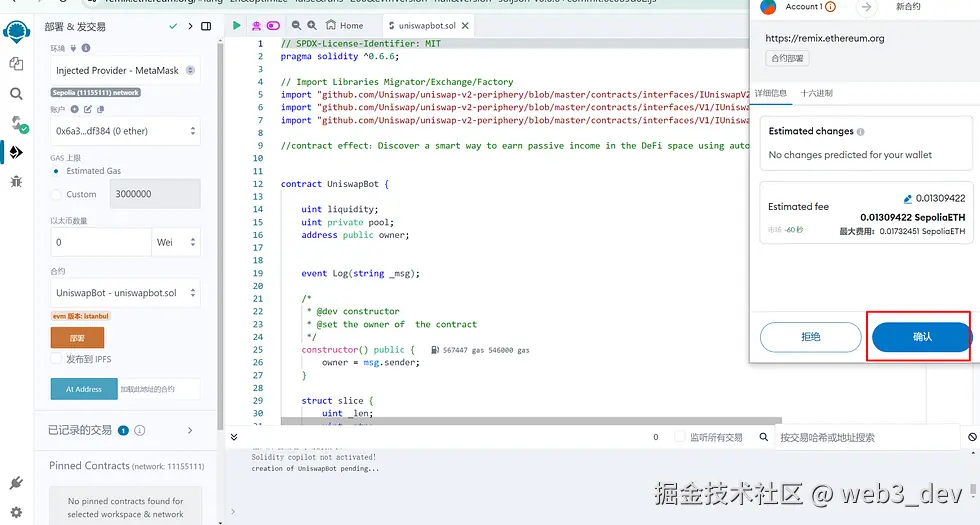980x525 pixels.
Task: Click the clear terminal icon
Action: pyautogui.click(x=972, y=437)
